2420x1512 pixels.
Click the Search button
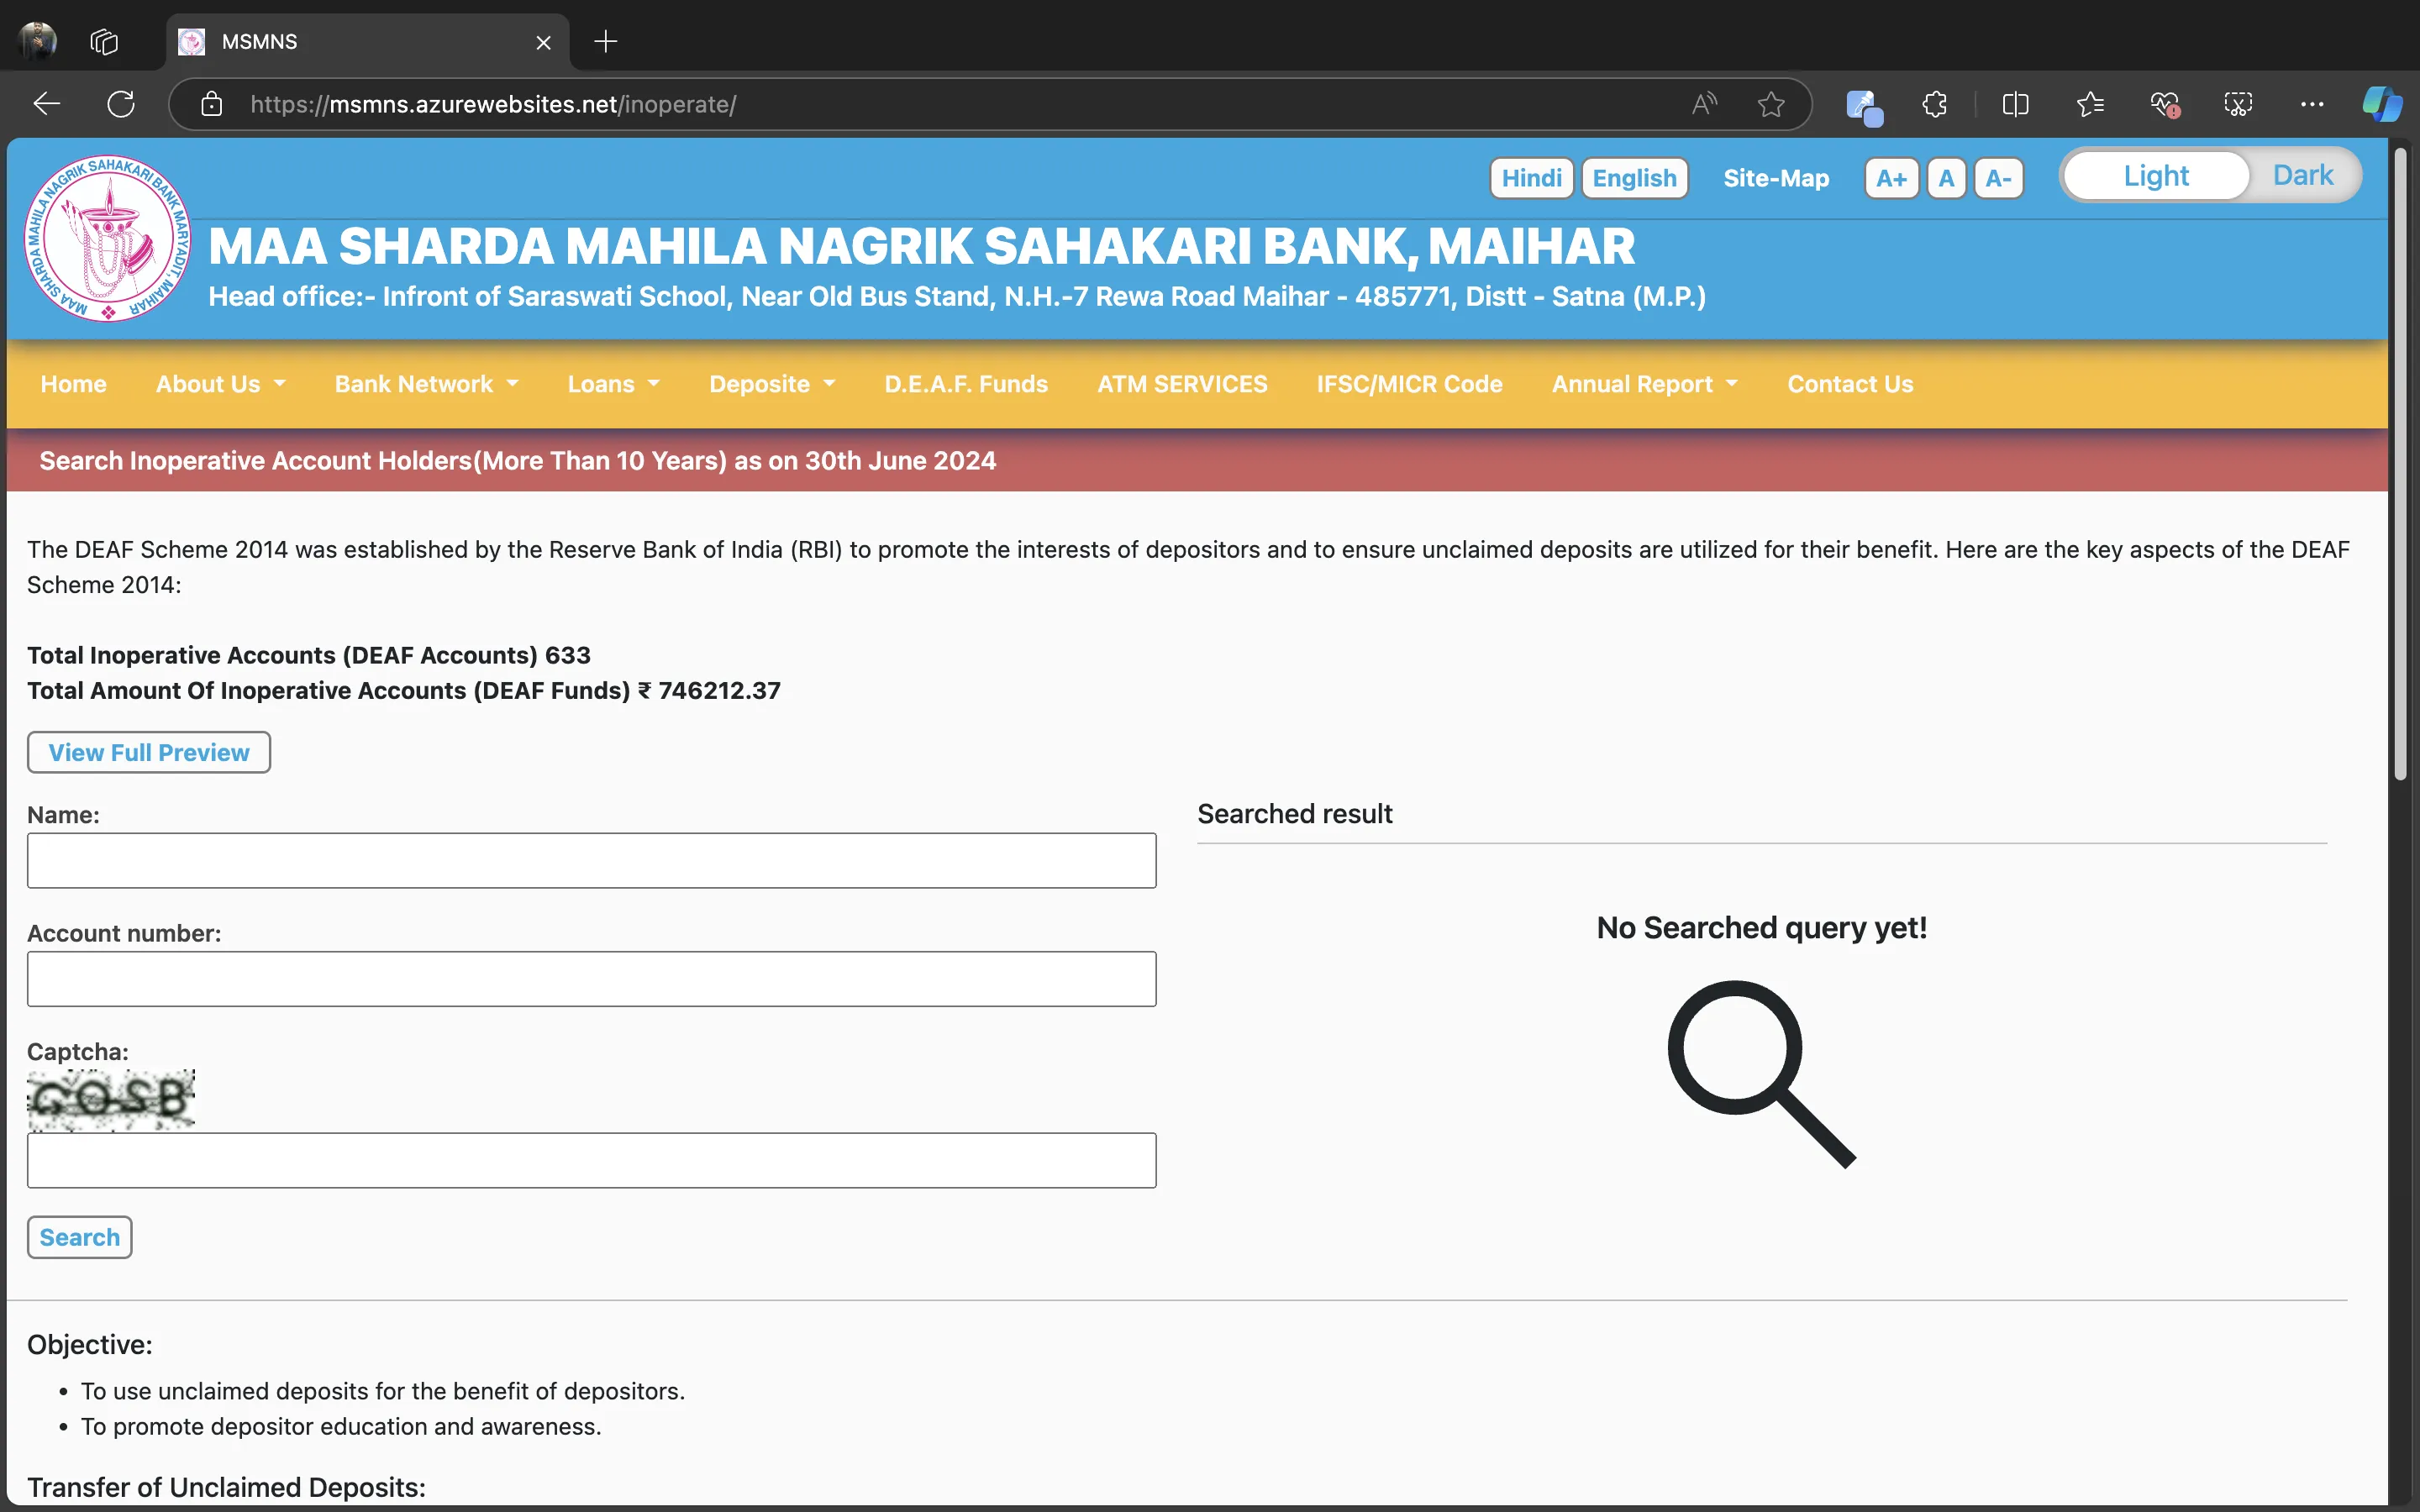point(79,1237)
